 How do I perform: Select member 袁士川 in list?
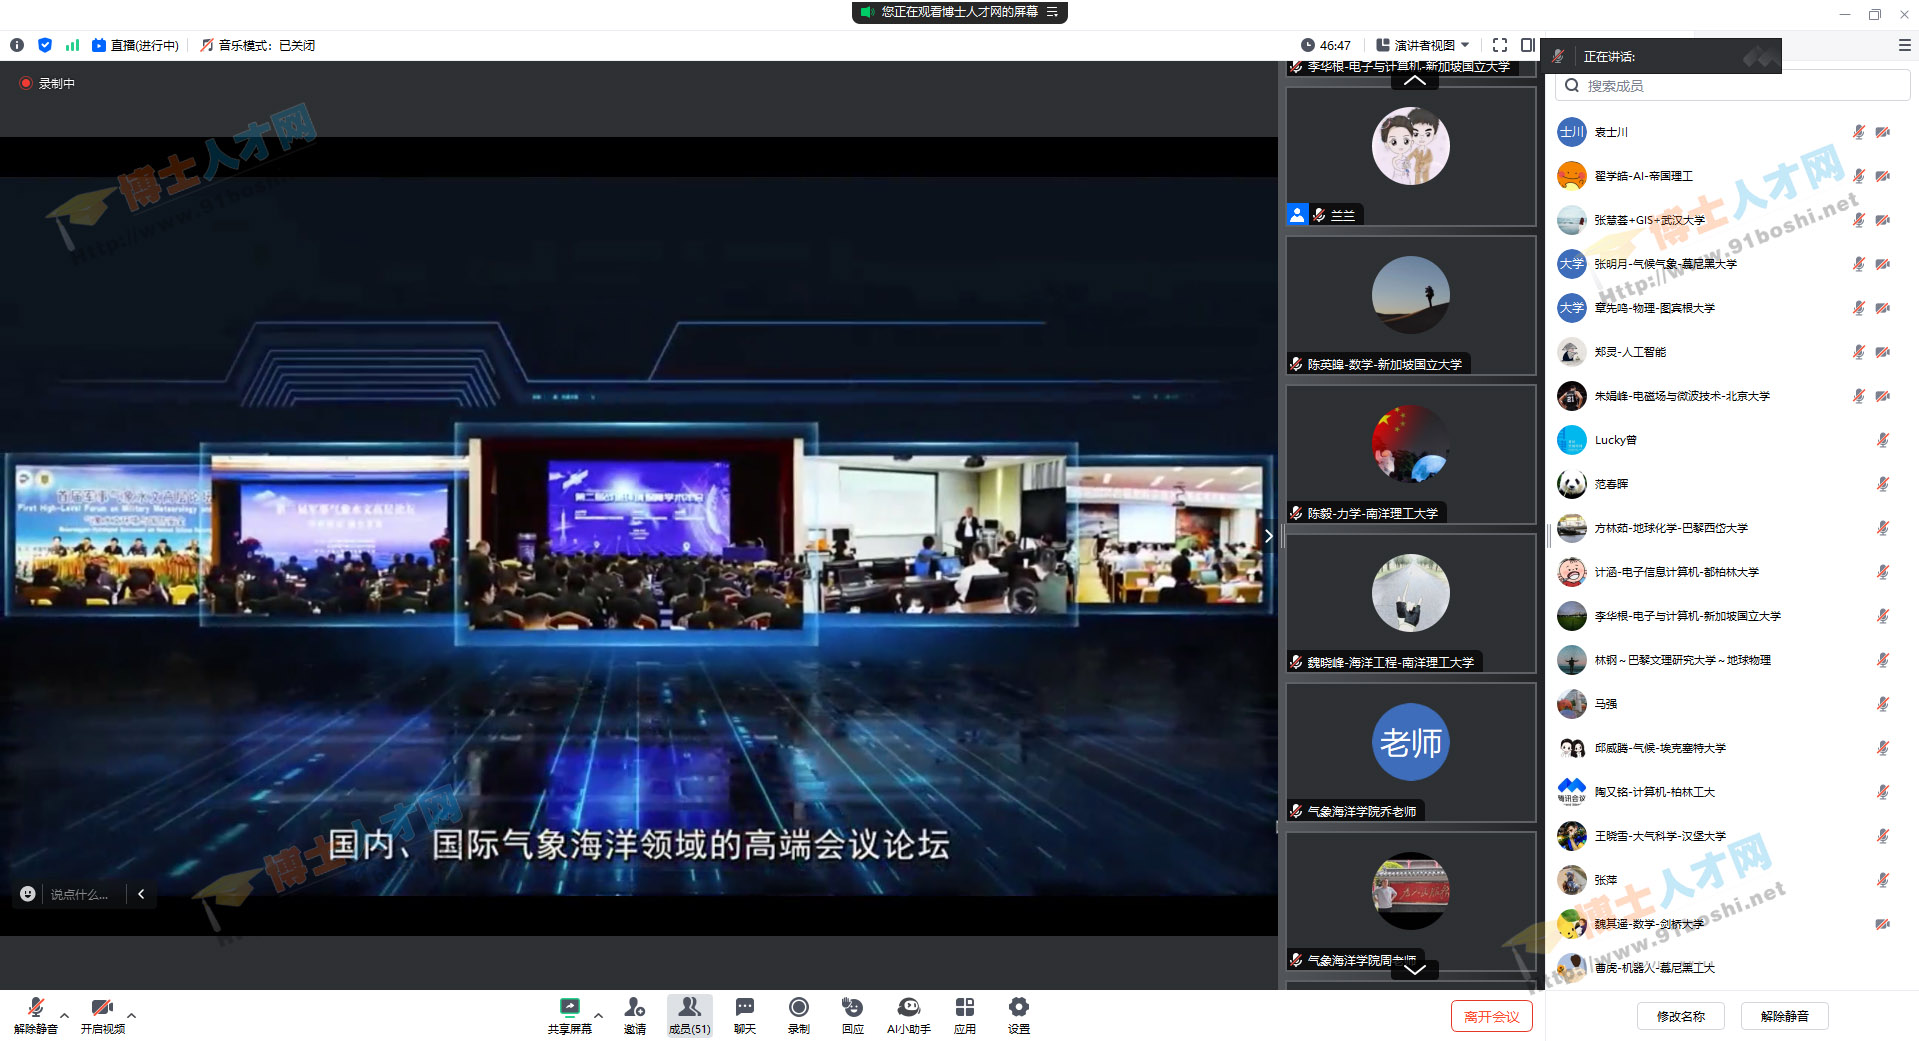1730,132
